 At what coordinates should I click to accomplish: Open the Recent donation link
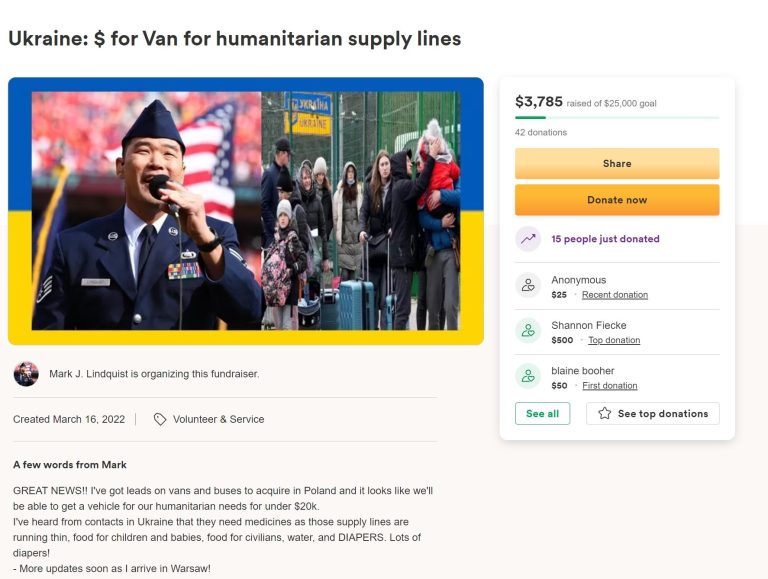[615, 295]
